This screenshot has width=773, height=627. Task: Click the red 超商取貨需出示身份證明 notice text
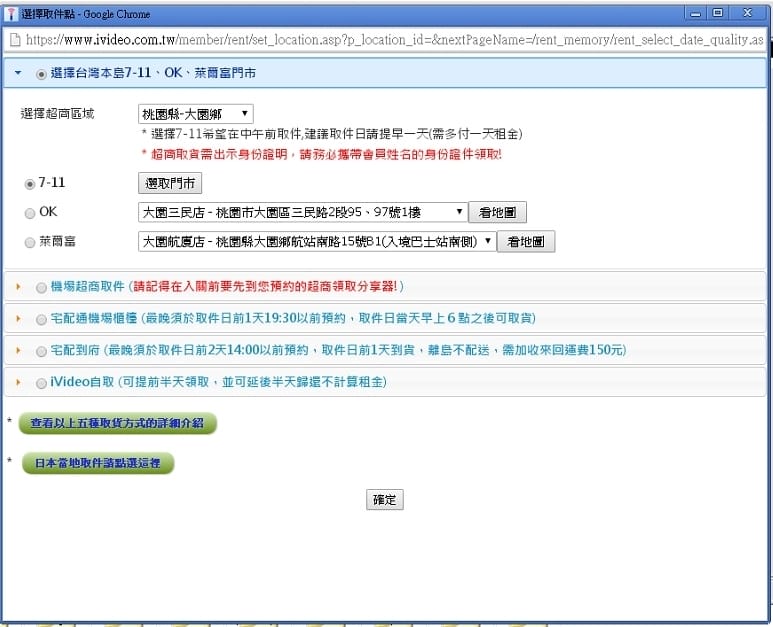tap(321, 154)
